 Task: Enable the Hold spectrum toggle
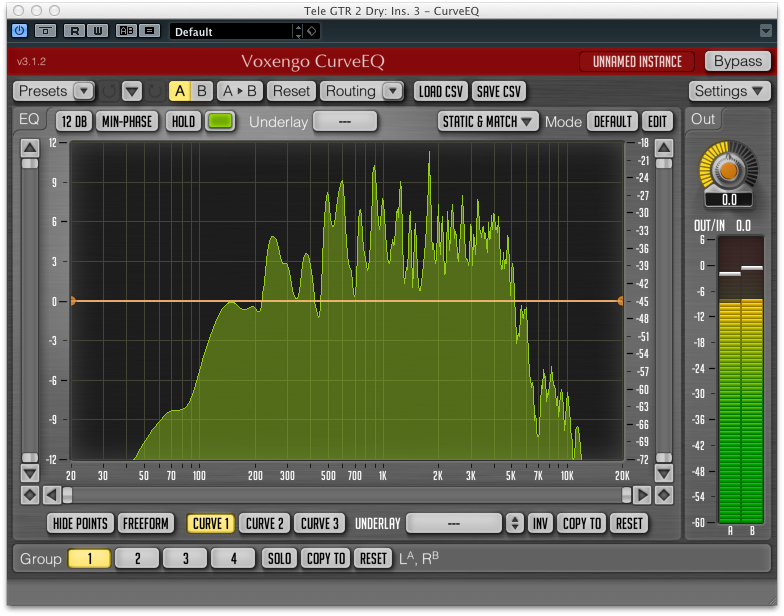click(x=183, y=122)
